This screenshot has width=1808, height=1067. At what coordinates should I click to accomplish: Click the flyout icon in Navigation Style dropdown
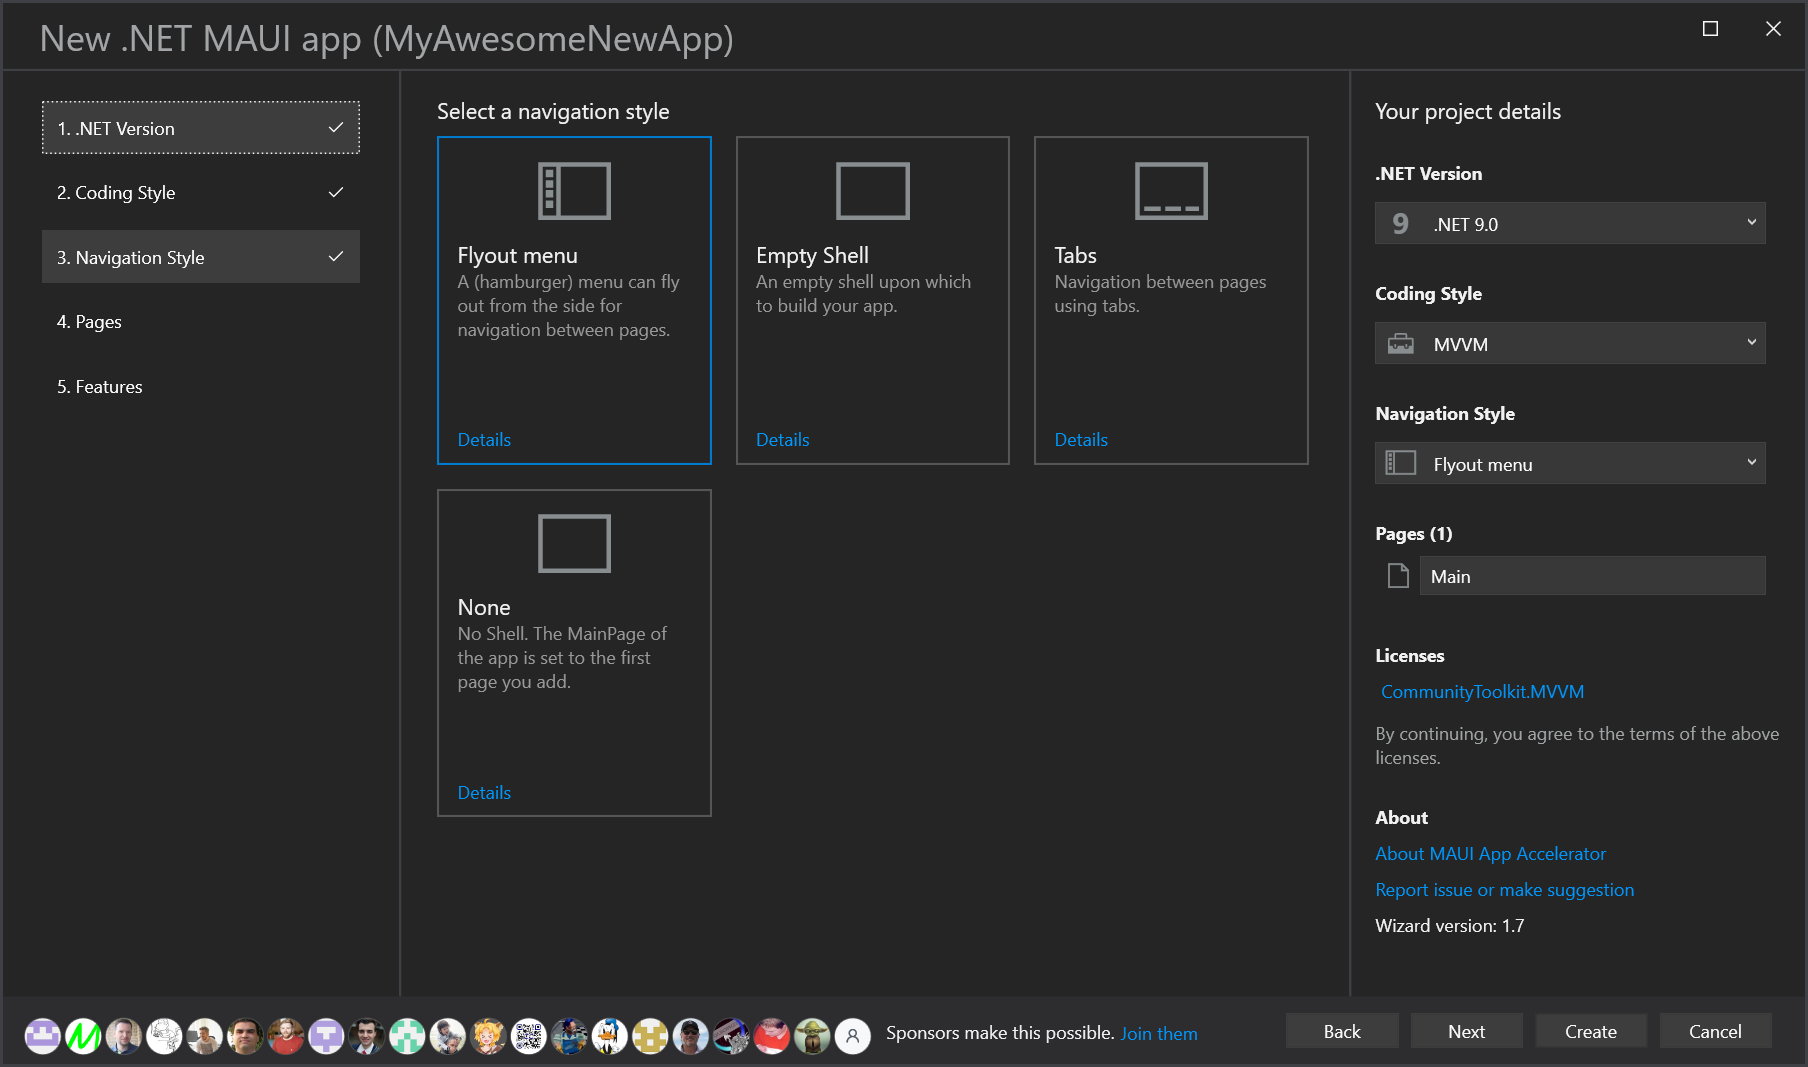click(1401, 463)
